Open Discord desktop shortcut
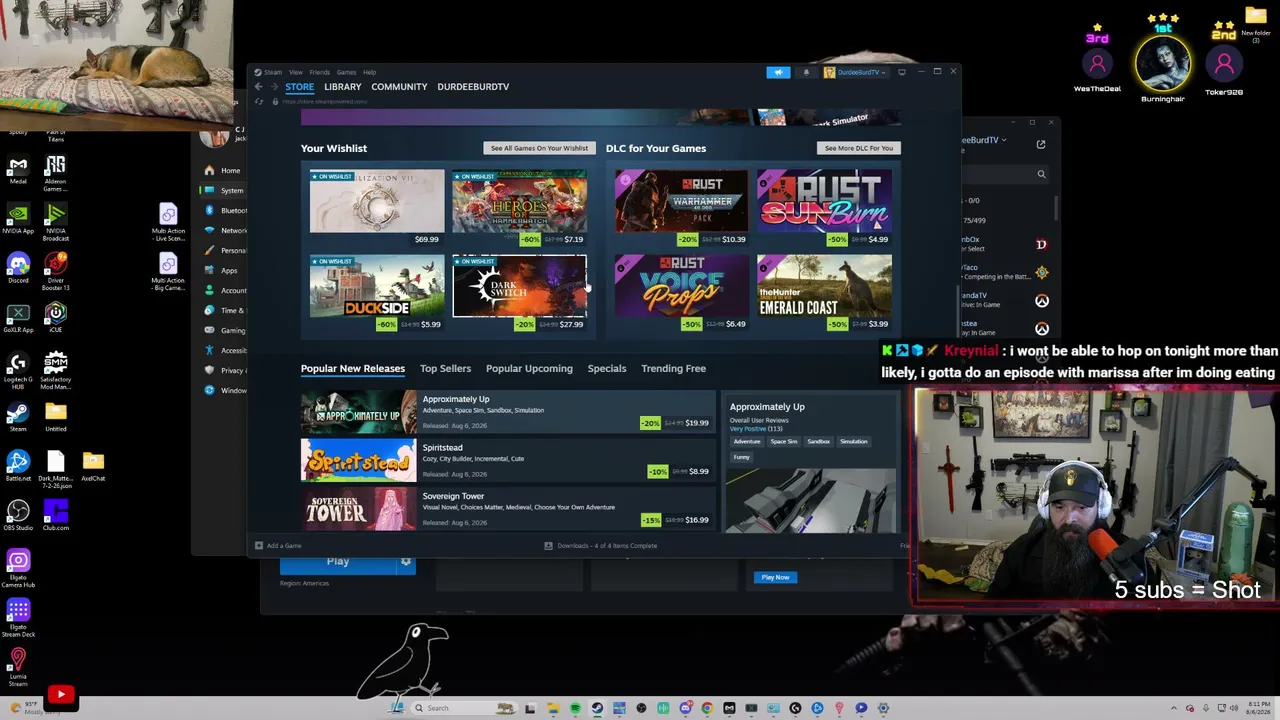1280x720 pixels. pos(18,268)
